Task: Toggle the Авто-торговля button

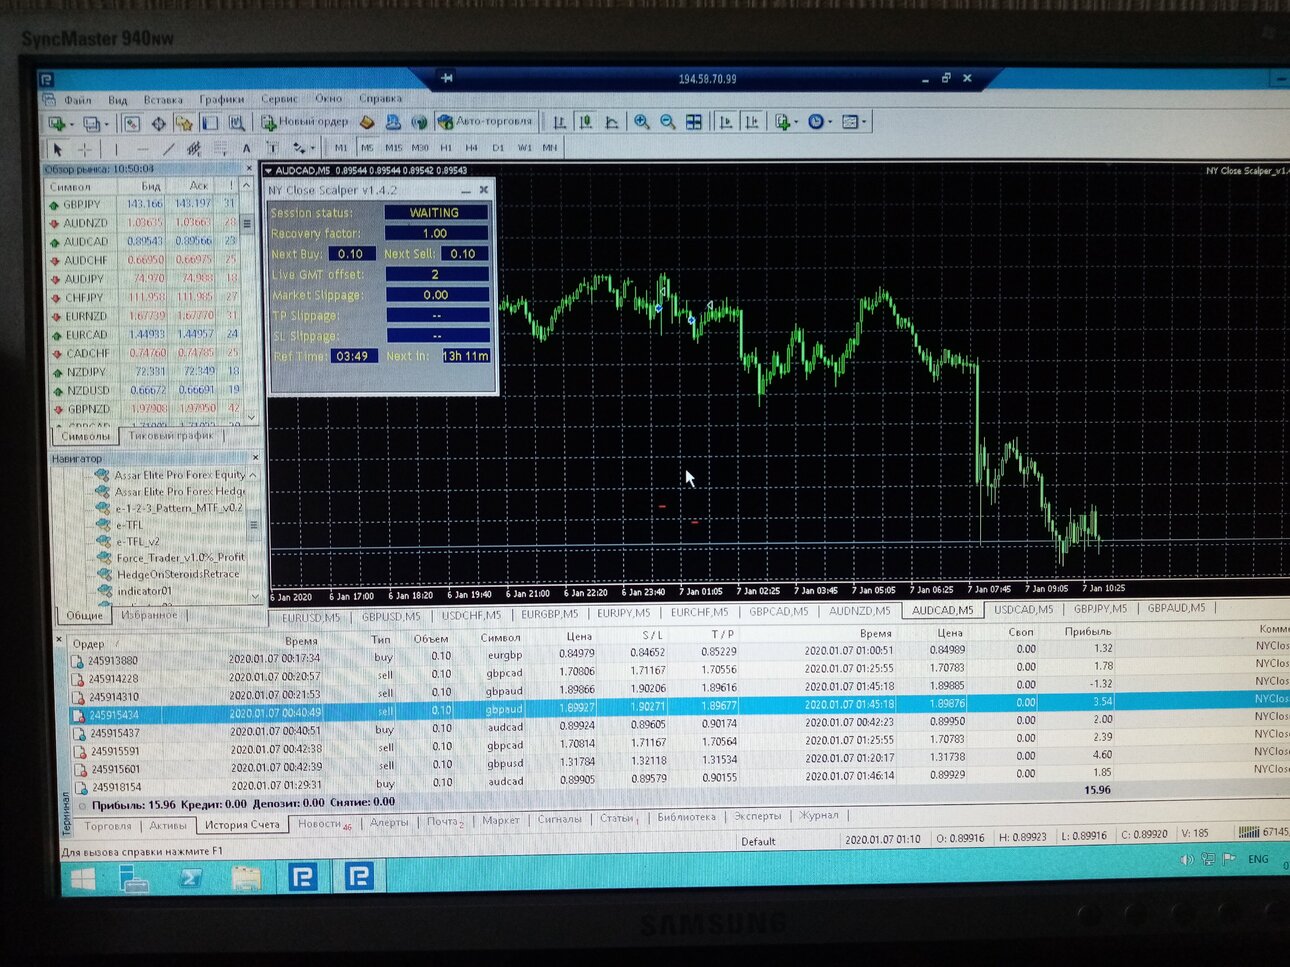Action: (487, 122)
